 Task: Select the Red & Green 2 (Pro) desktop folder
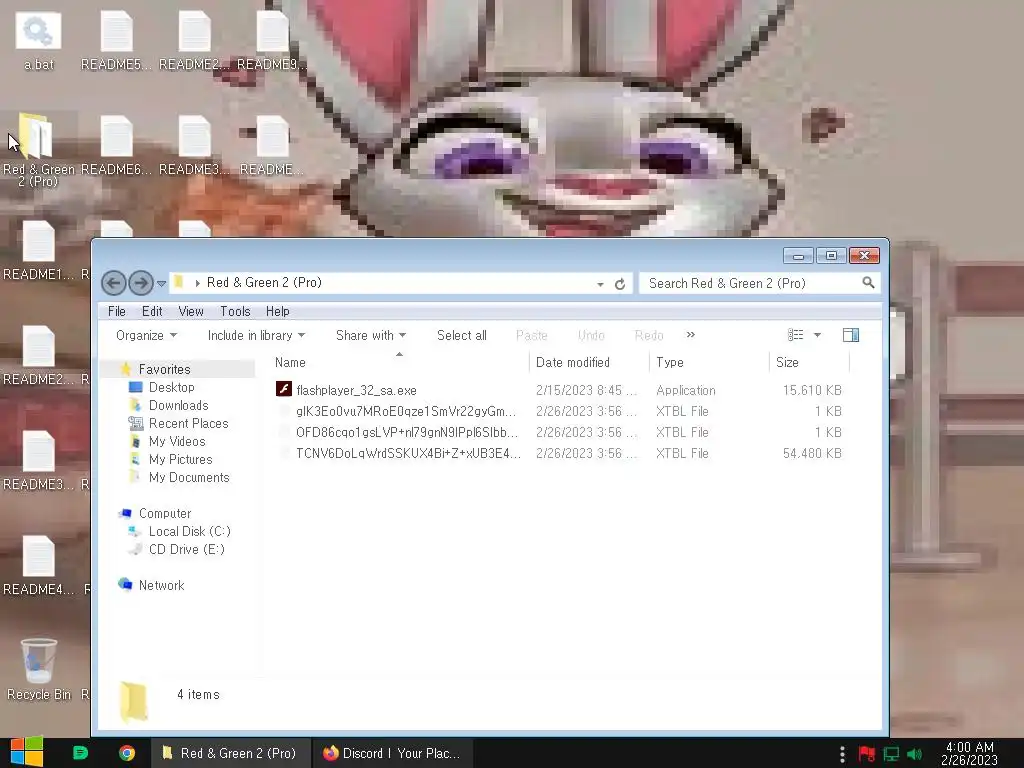tap(39, 150)
